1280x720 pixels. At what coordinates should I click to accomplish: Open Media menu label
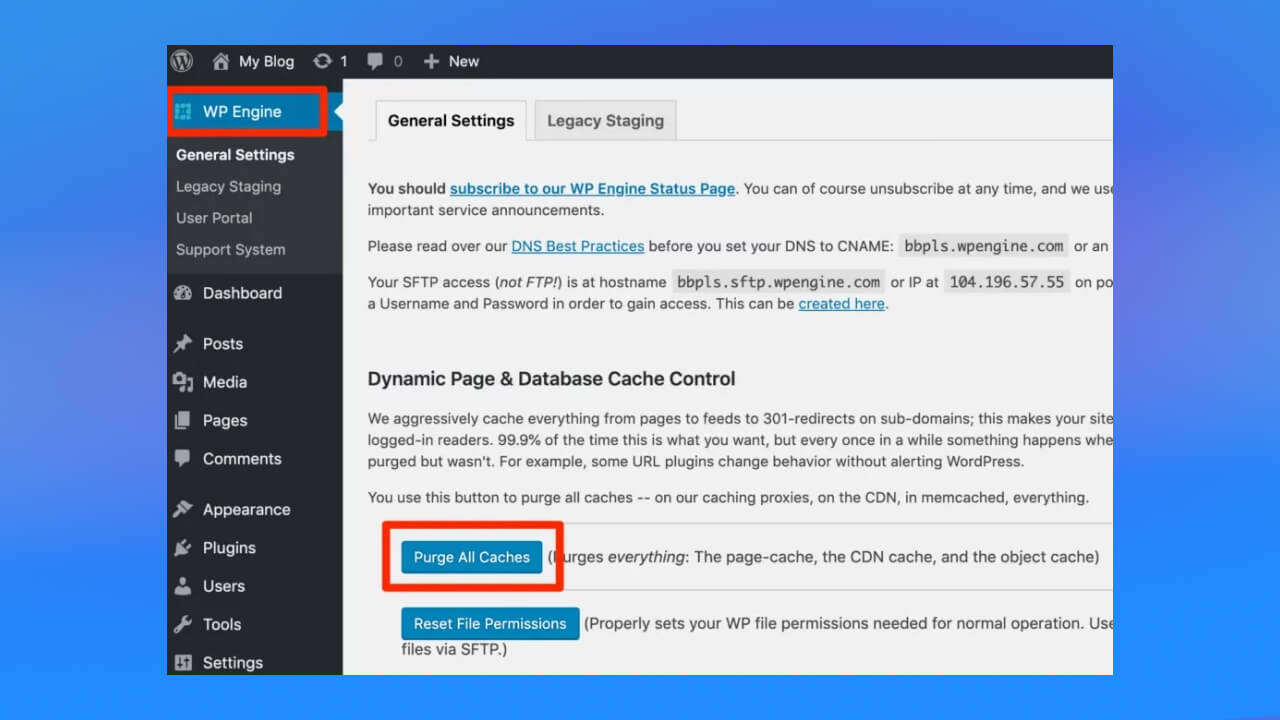225,382
